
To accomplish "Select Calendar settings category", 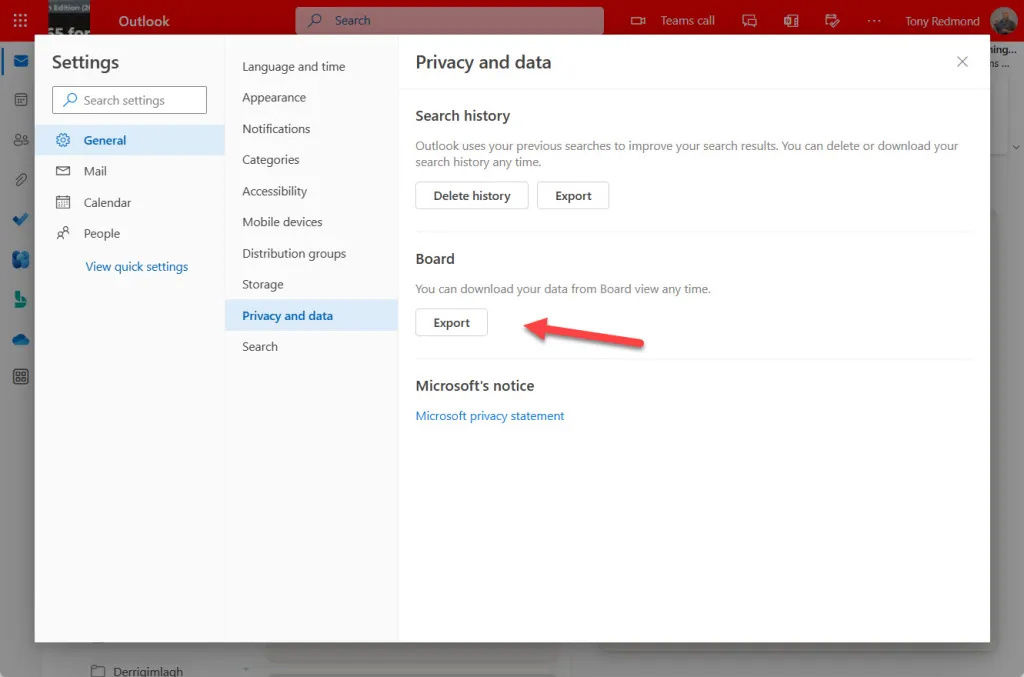I will click(129, 202).
